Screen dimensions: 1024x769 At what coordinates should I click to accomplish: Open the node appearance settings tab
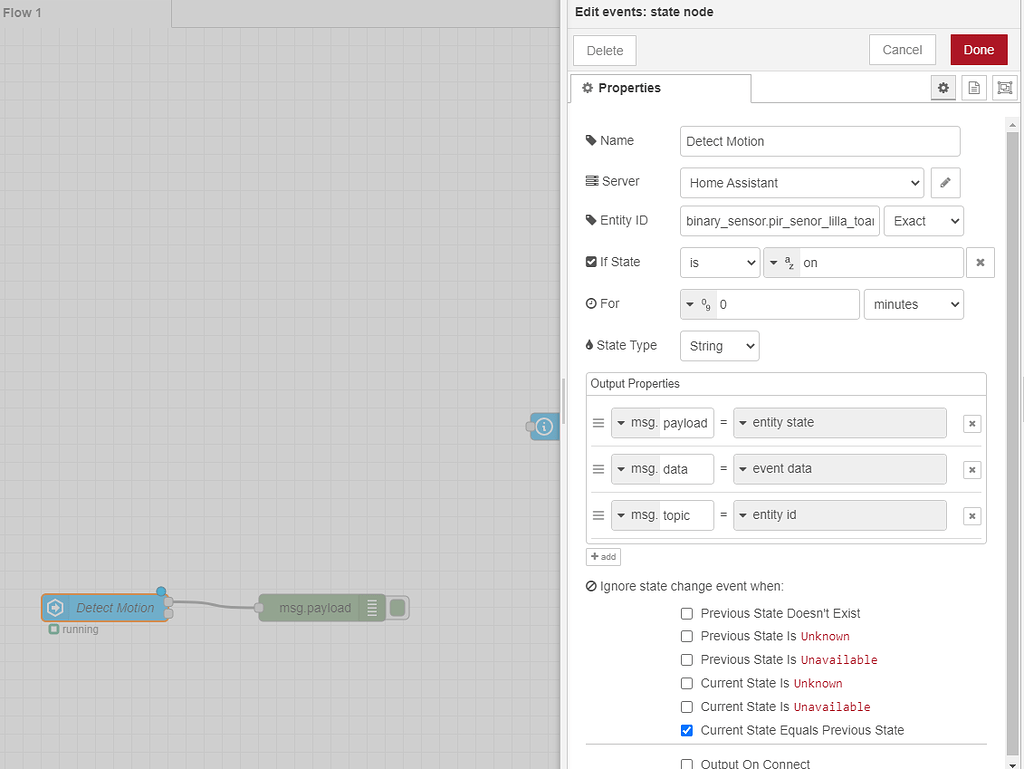[x=1005, y=87]
